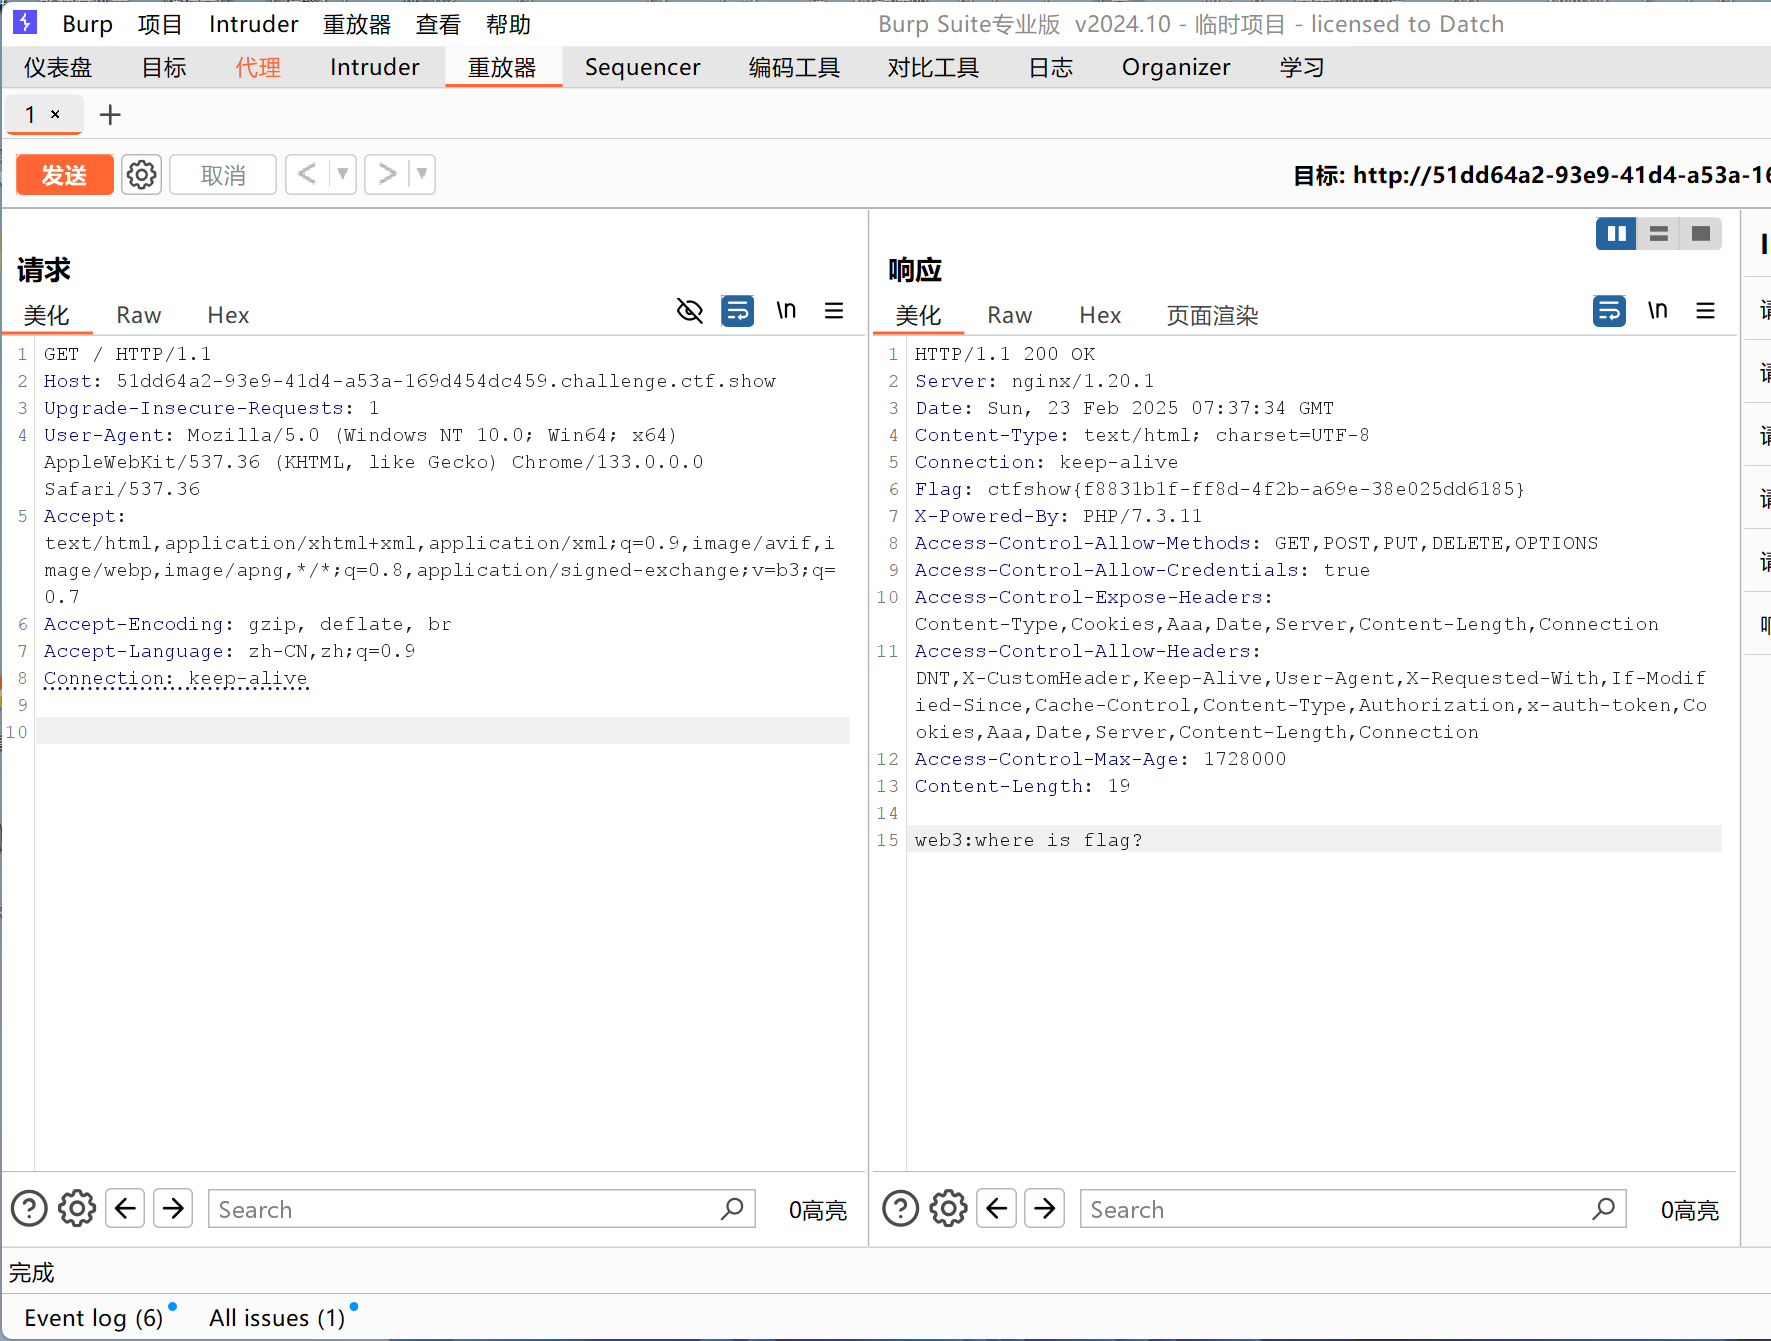
Task: Open the request panel hamburger options menu
Action: click(x=833, y=311)
